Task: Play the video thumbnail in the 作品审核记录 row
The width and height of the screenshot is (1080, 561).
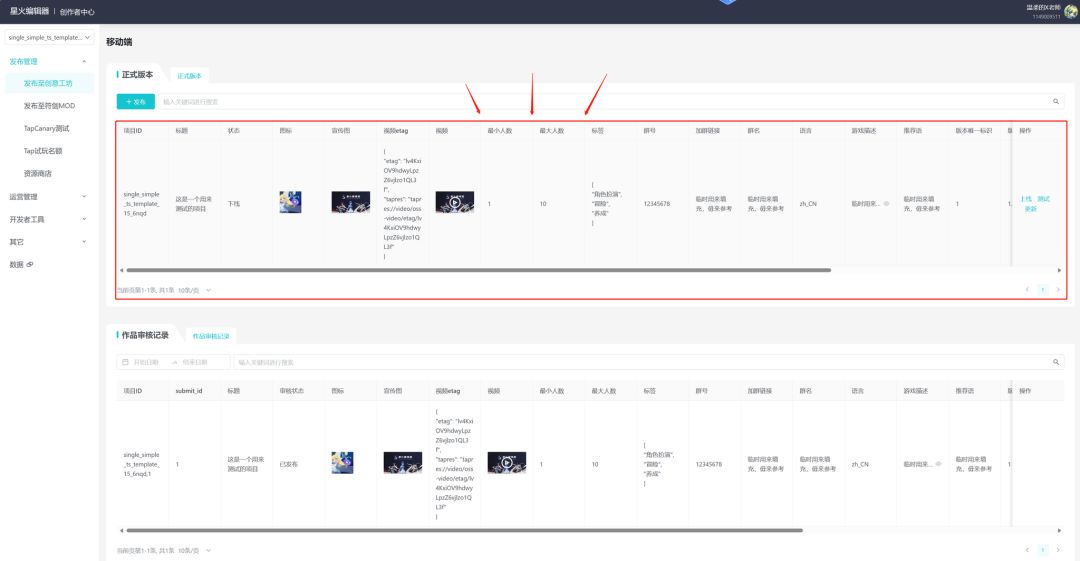Action: [507, 462]
